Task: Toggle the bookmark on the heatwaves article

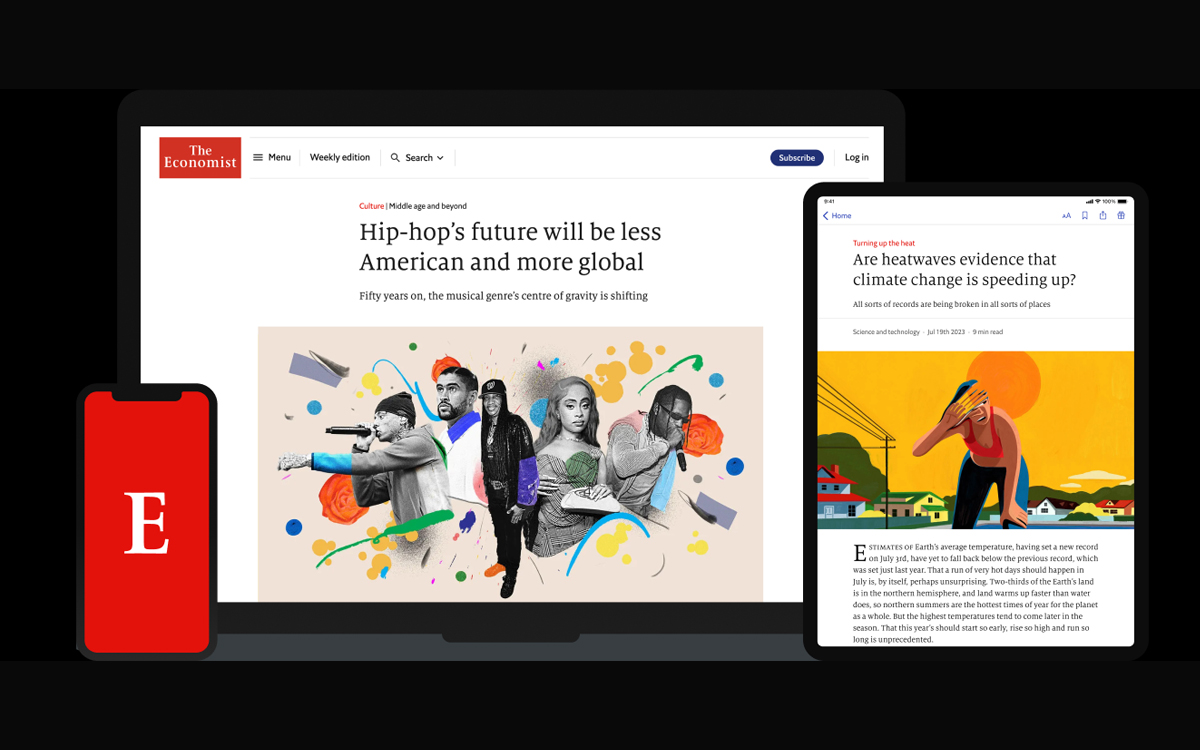Action: [1085, 215]
